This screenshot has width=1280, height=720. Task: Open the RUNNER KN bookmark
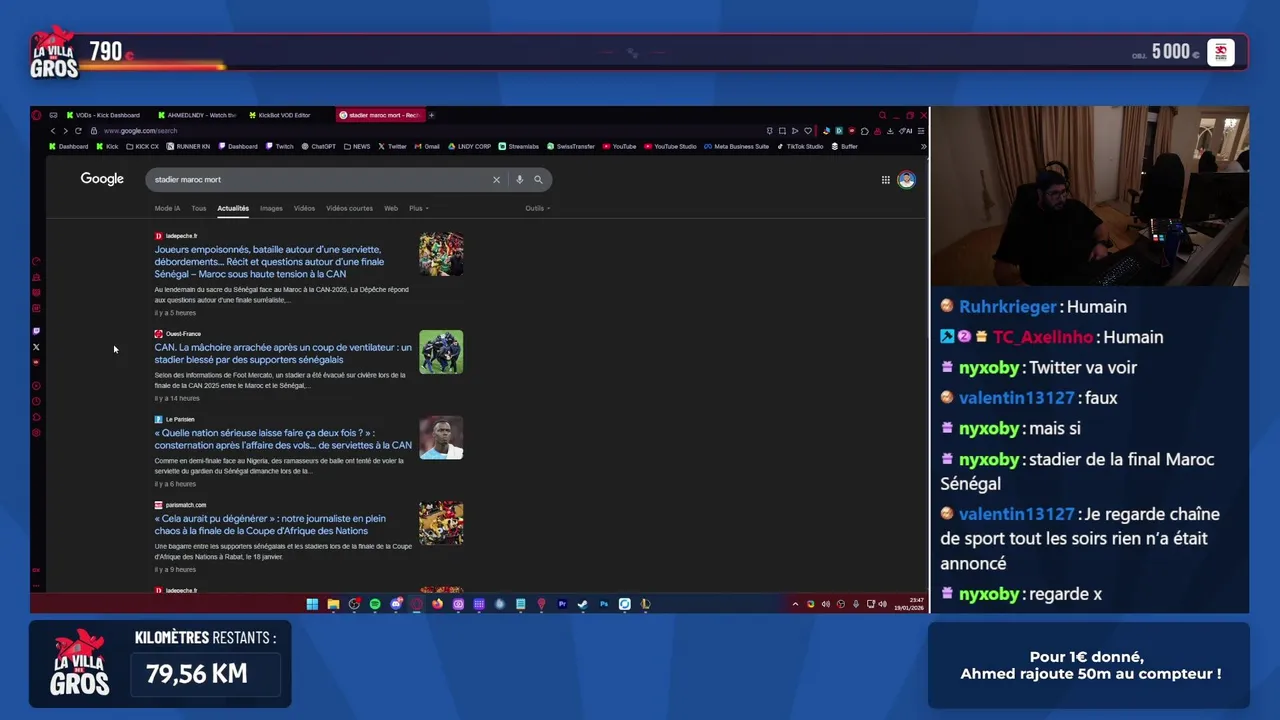coord(188,146)
